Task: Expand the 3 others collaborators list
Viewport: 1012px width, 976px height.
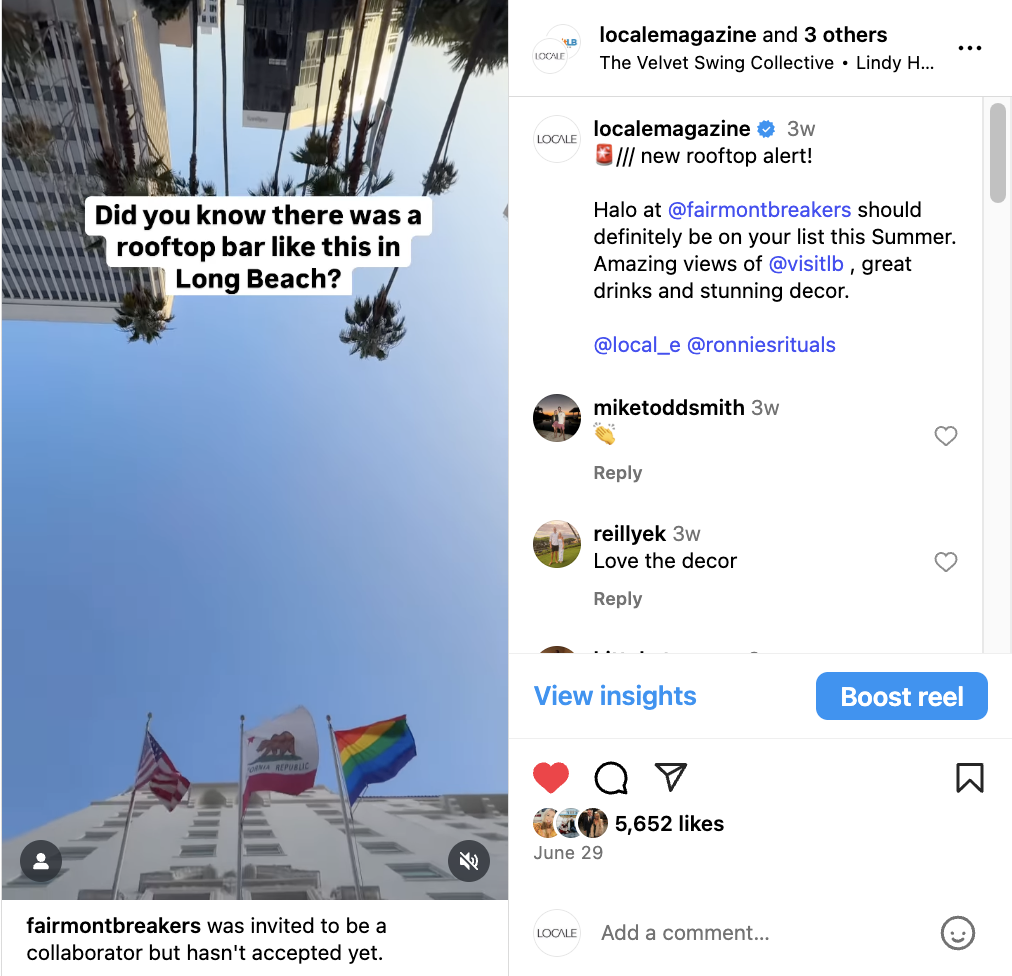Action: (845, 34)
